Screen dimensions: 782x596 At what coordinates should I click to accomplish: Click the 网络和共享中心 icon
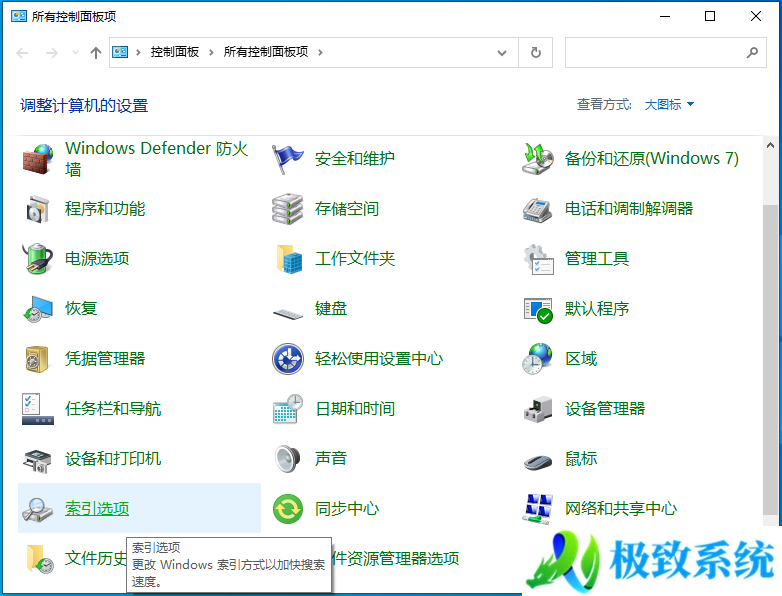(538, 508)
